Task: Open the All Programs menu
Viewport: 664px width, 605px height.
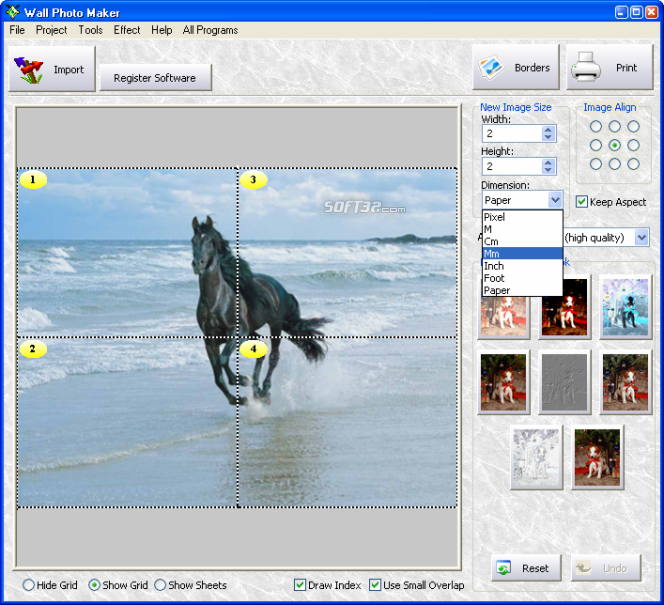Action: pos(210,30)
